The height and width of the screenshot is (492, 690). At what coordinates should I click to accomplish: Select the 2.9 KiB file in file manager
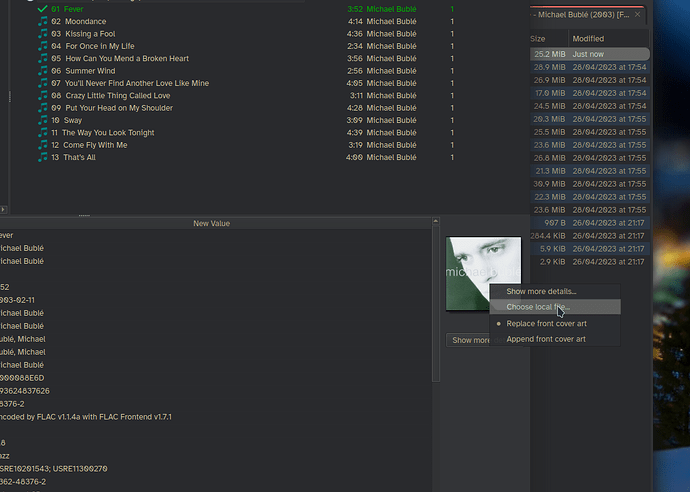(x=590, y=262)
